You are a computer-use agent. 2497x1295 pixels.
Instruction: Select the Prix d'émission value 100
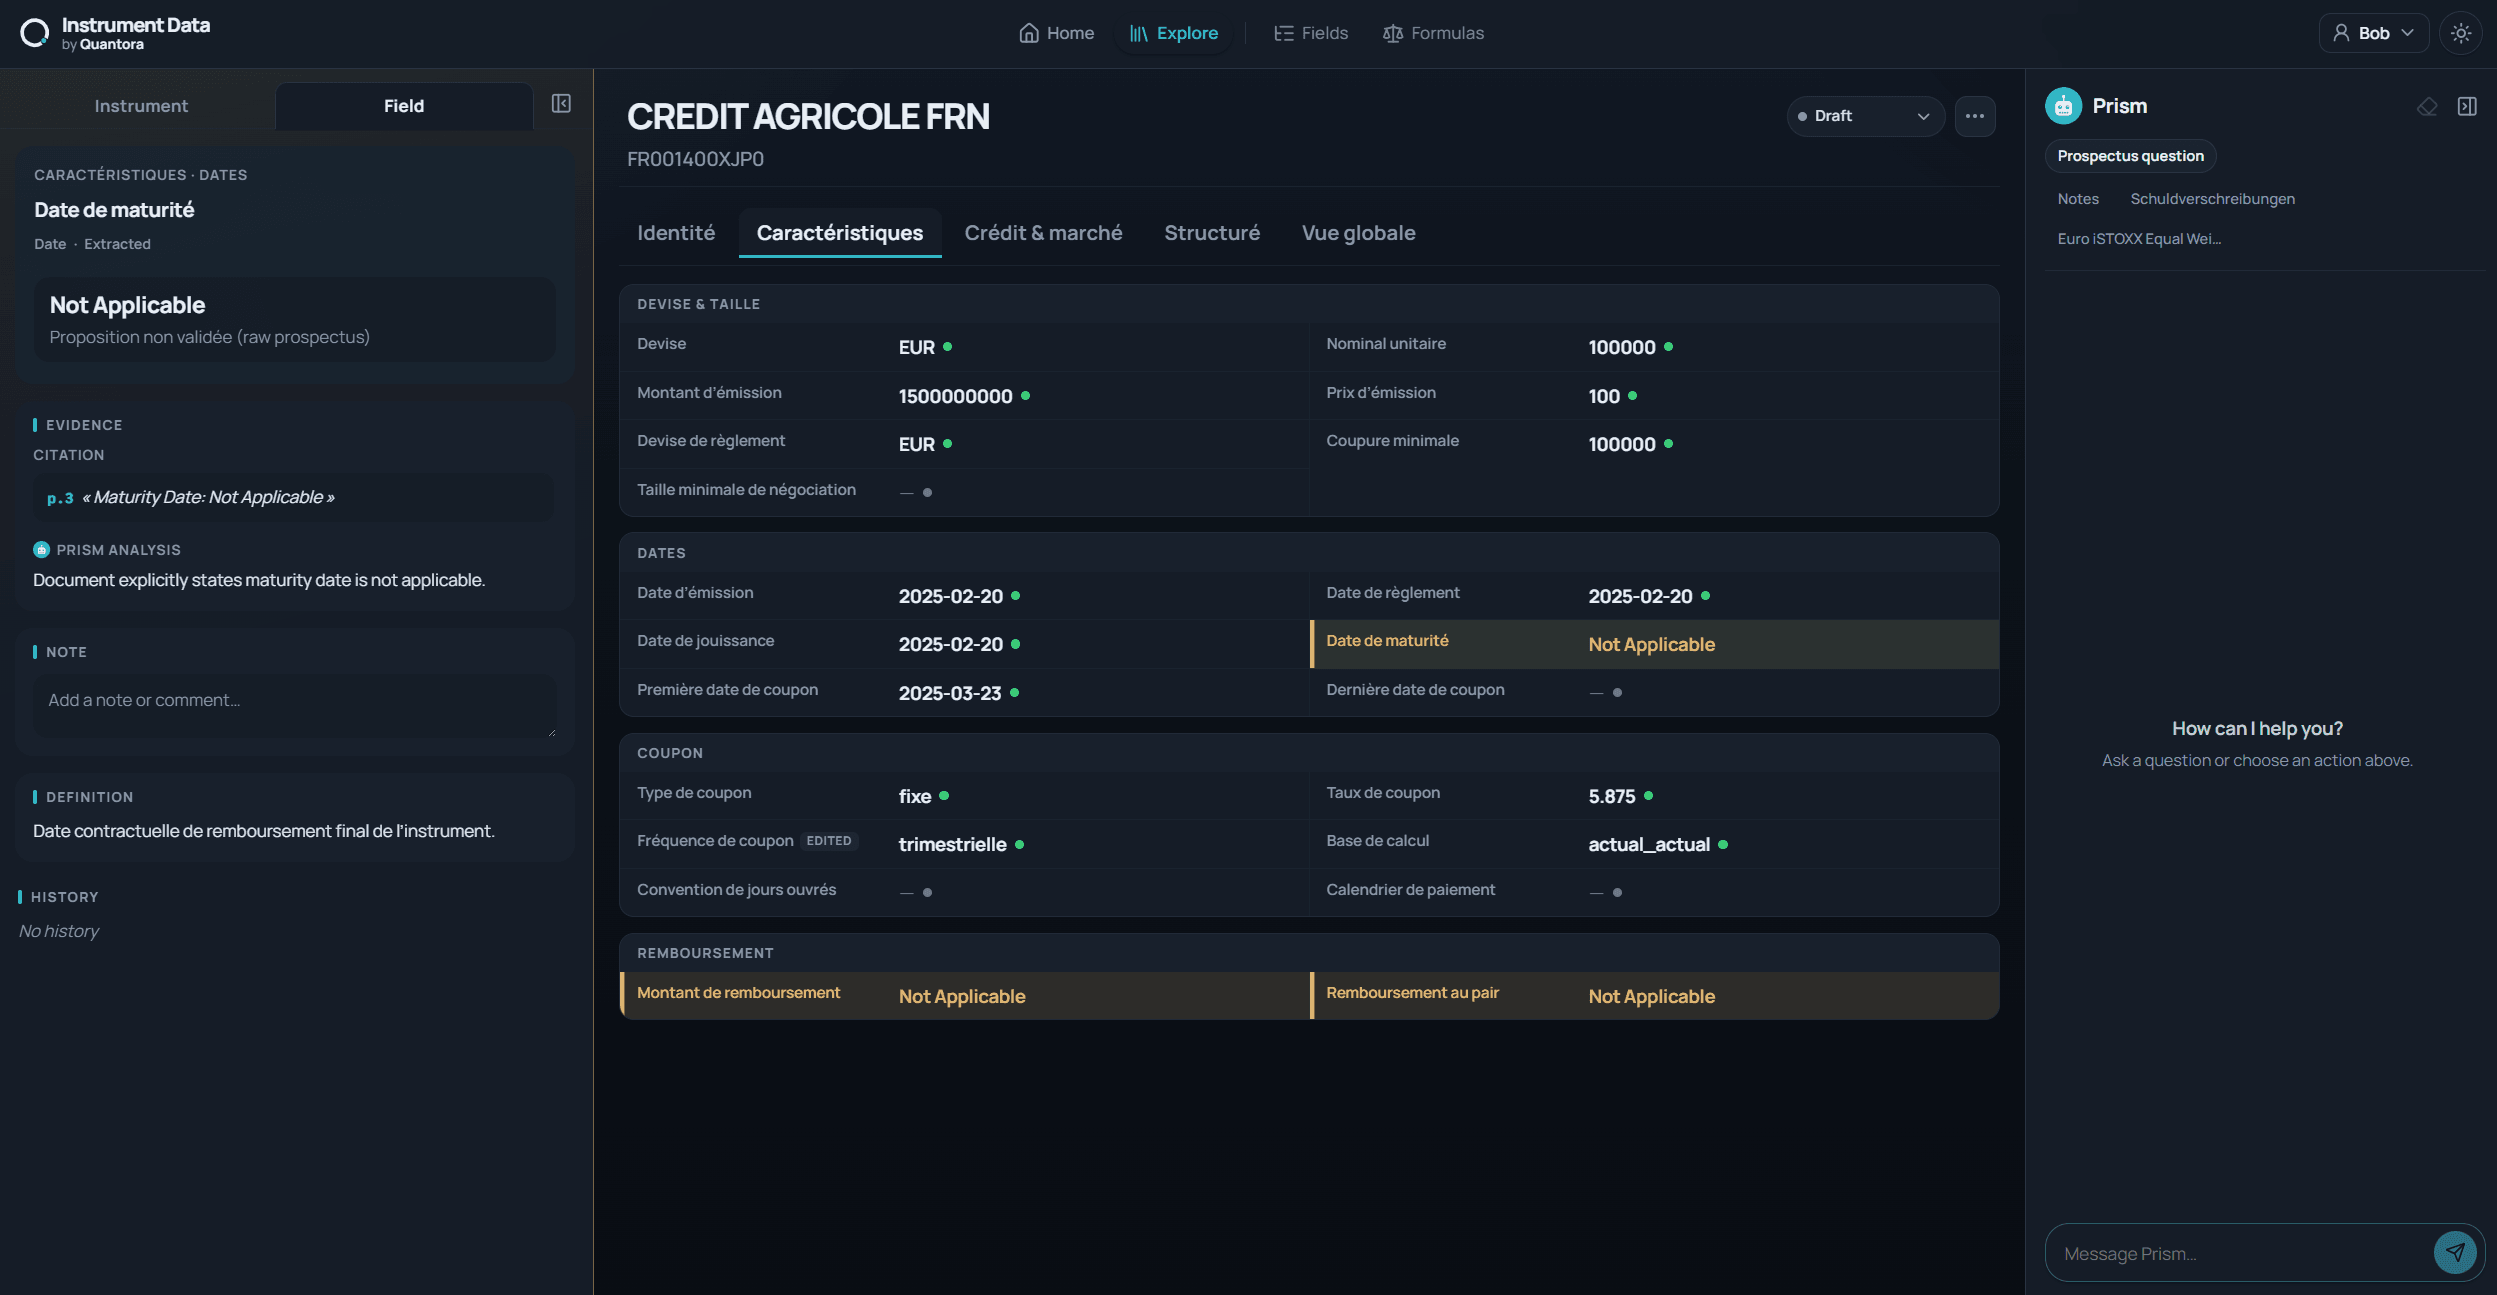(1603, 396)
